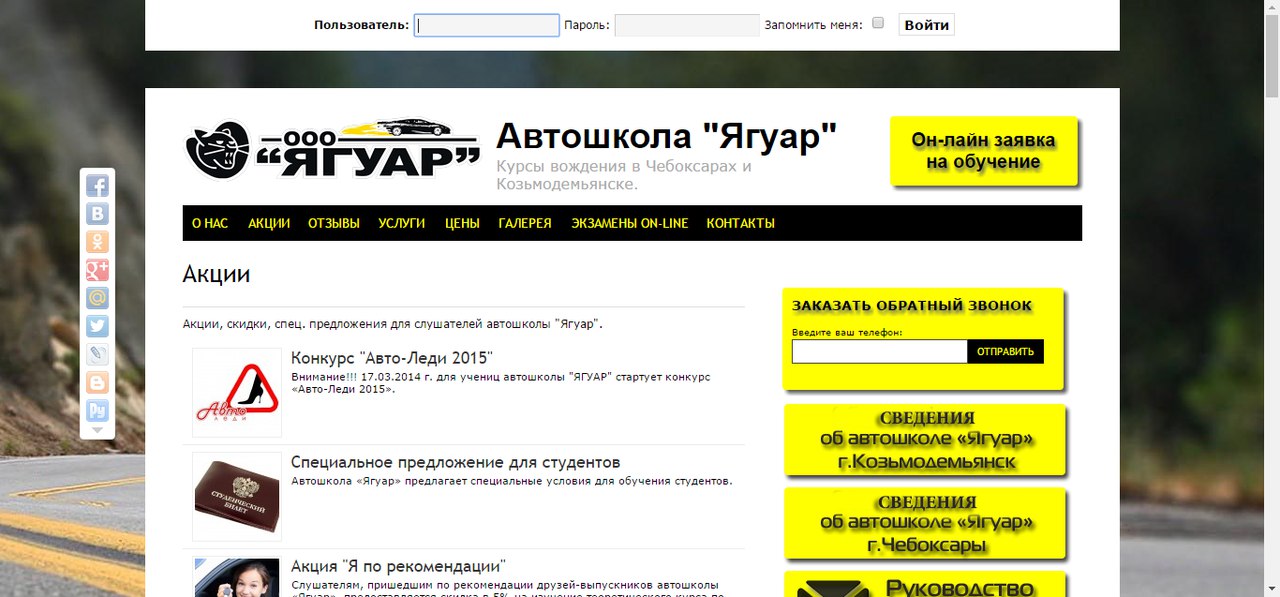Open the 'ЦЕНЫ' menu item
The height and width of the screenshot is (597, 1280).
[462, 223]
